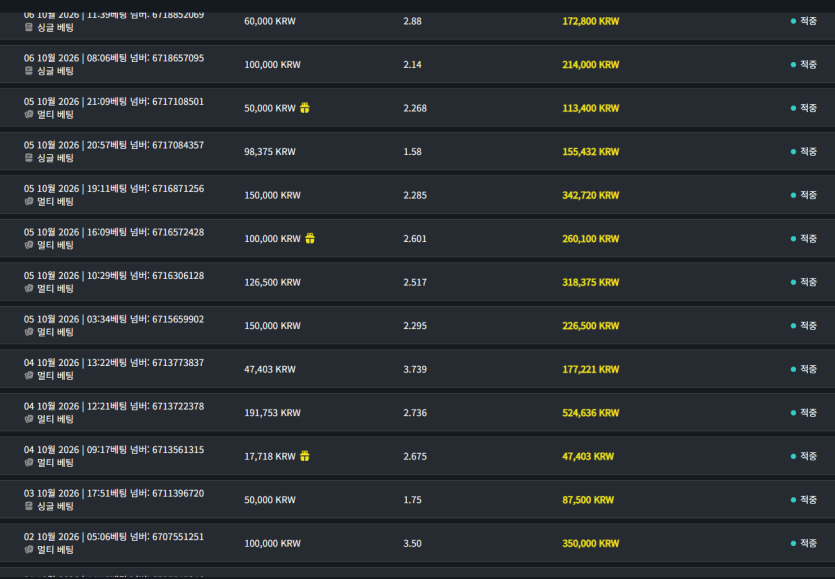
Task: Click the 87,500 KRW payout amount
Action: [x=588, y=500]
